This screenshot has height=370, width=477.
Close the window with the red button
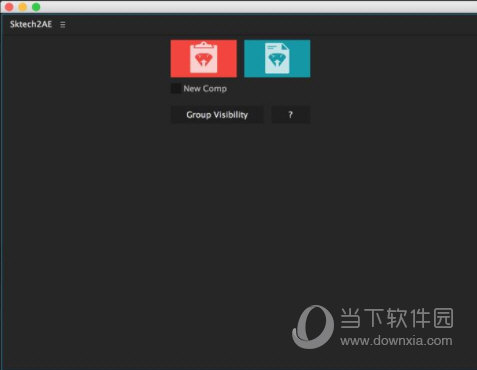click(9, 7)
